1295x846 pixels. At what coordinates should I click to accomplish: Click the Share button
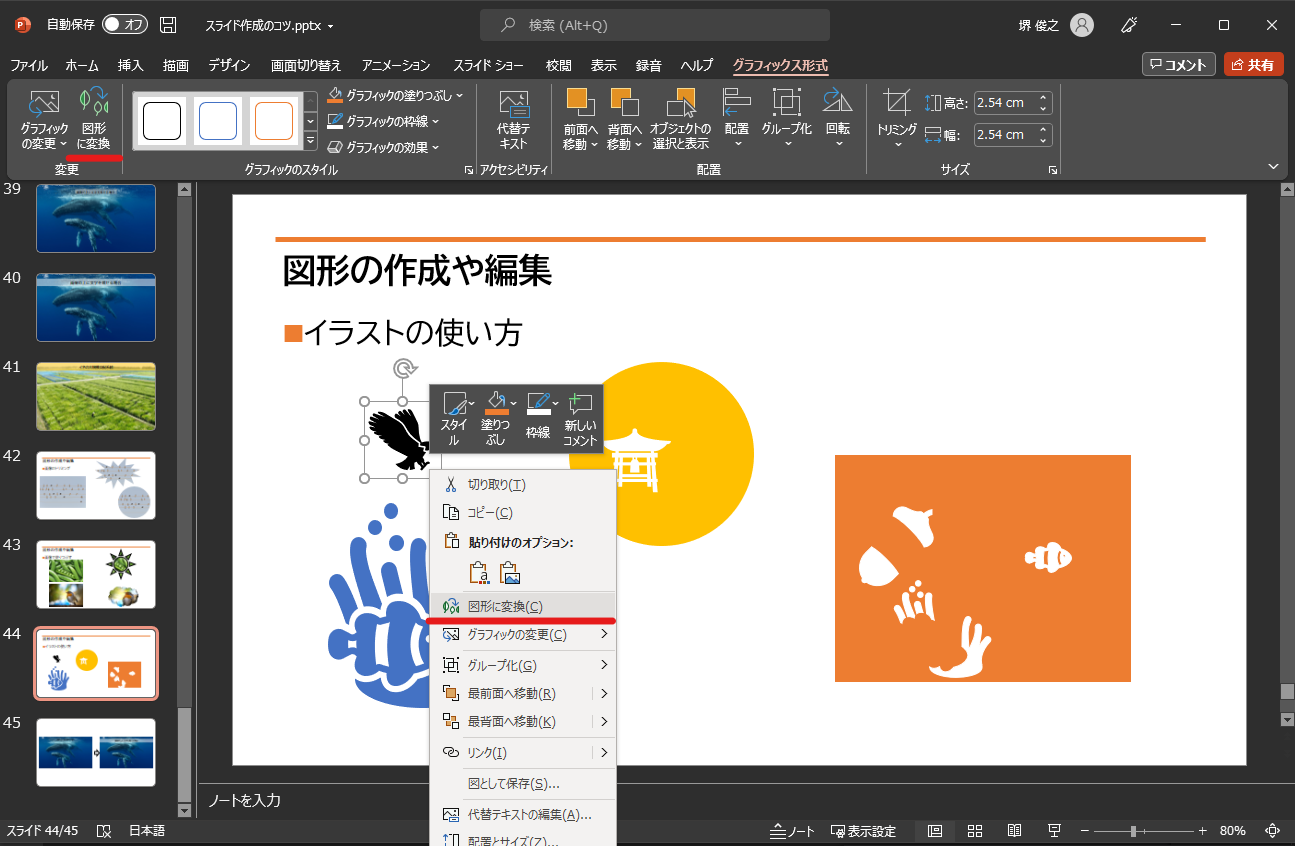click(x=1253, y=65)
